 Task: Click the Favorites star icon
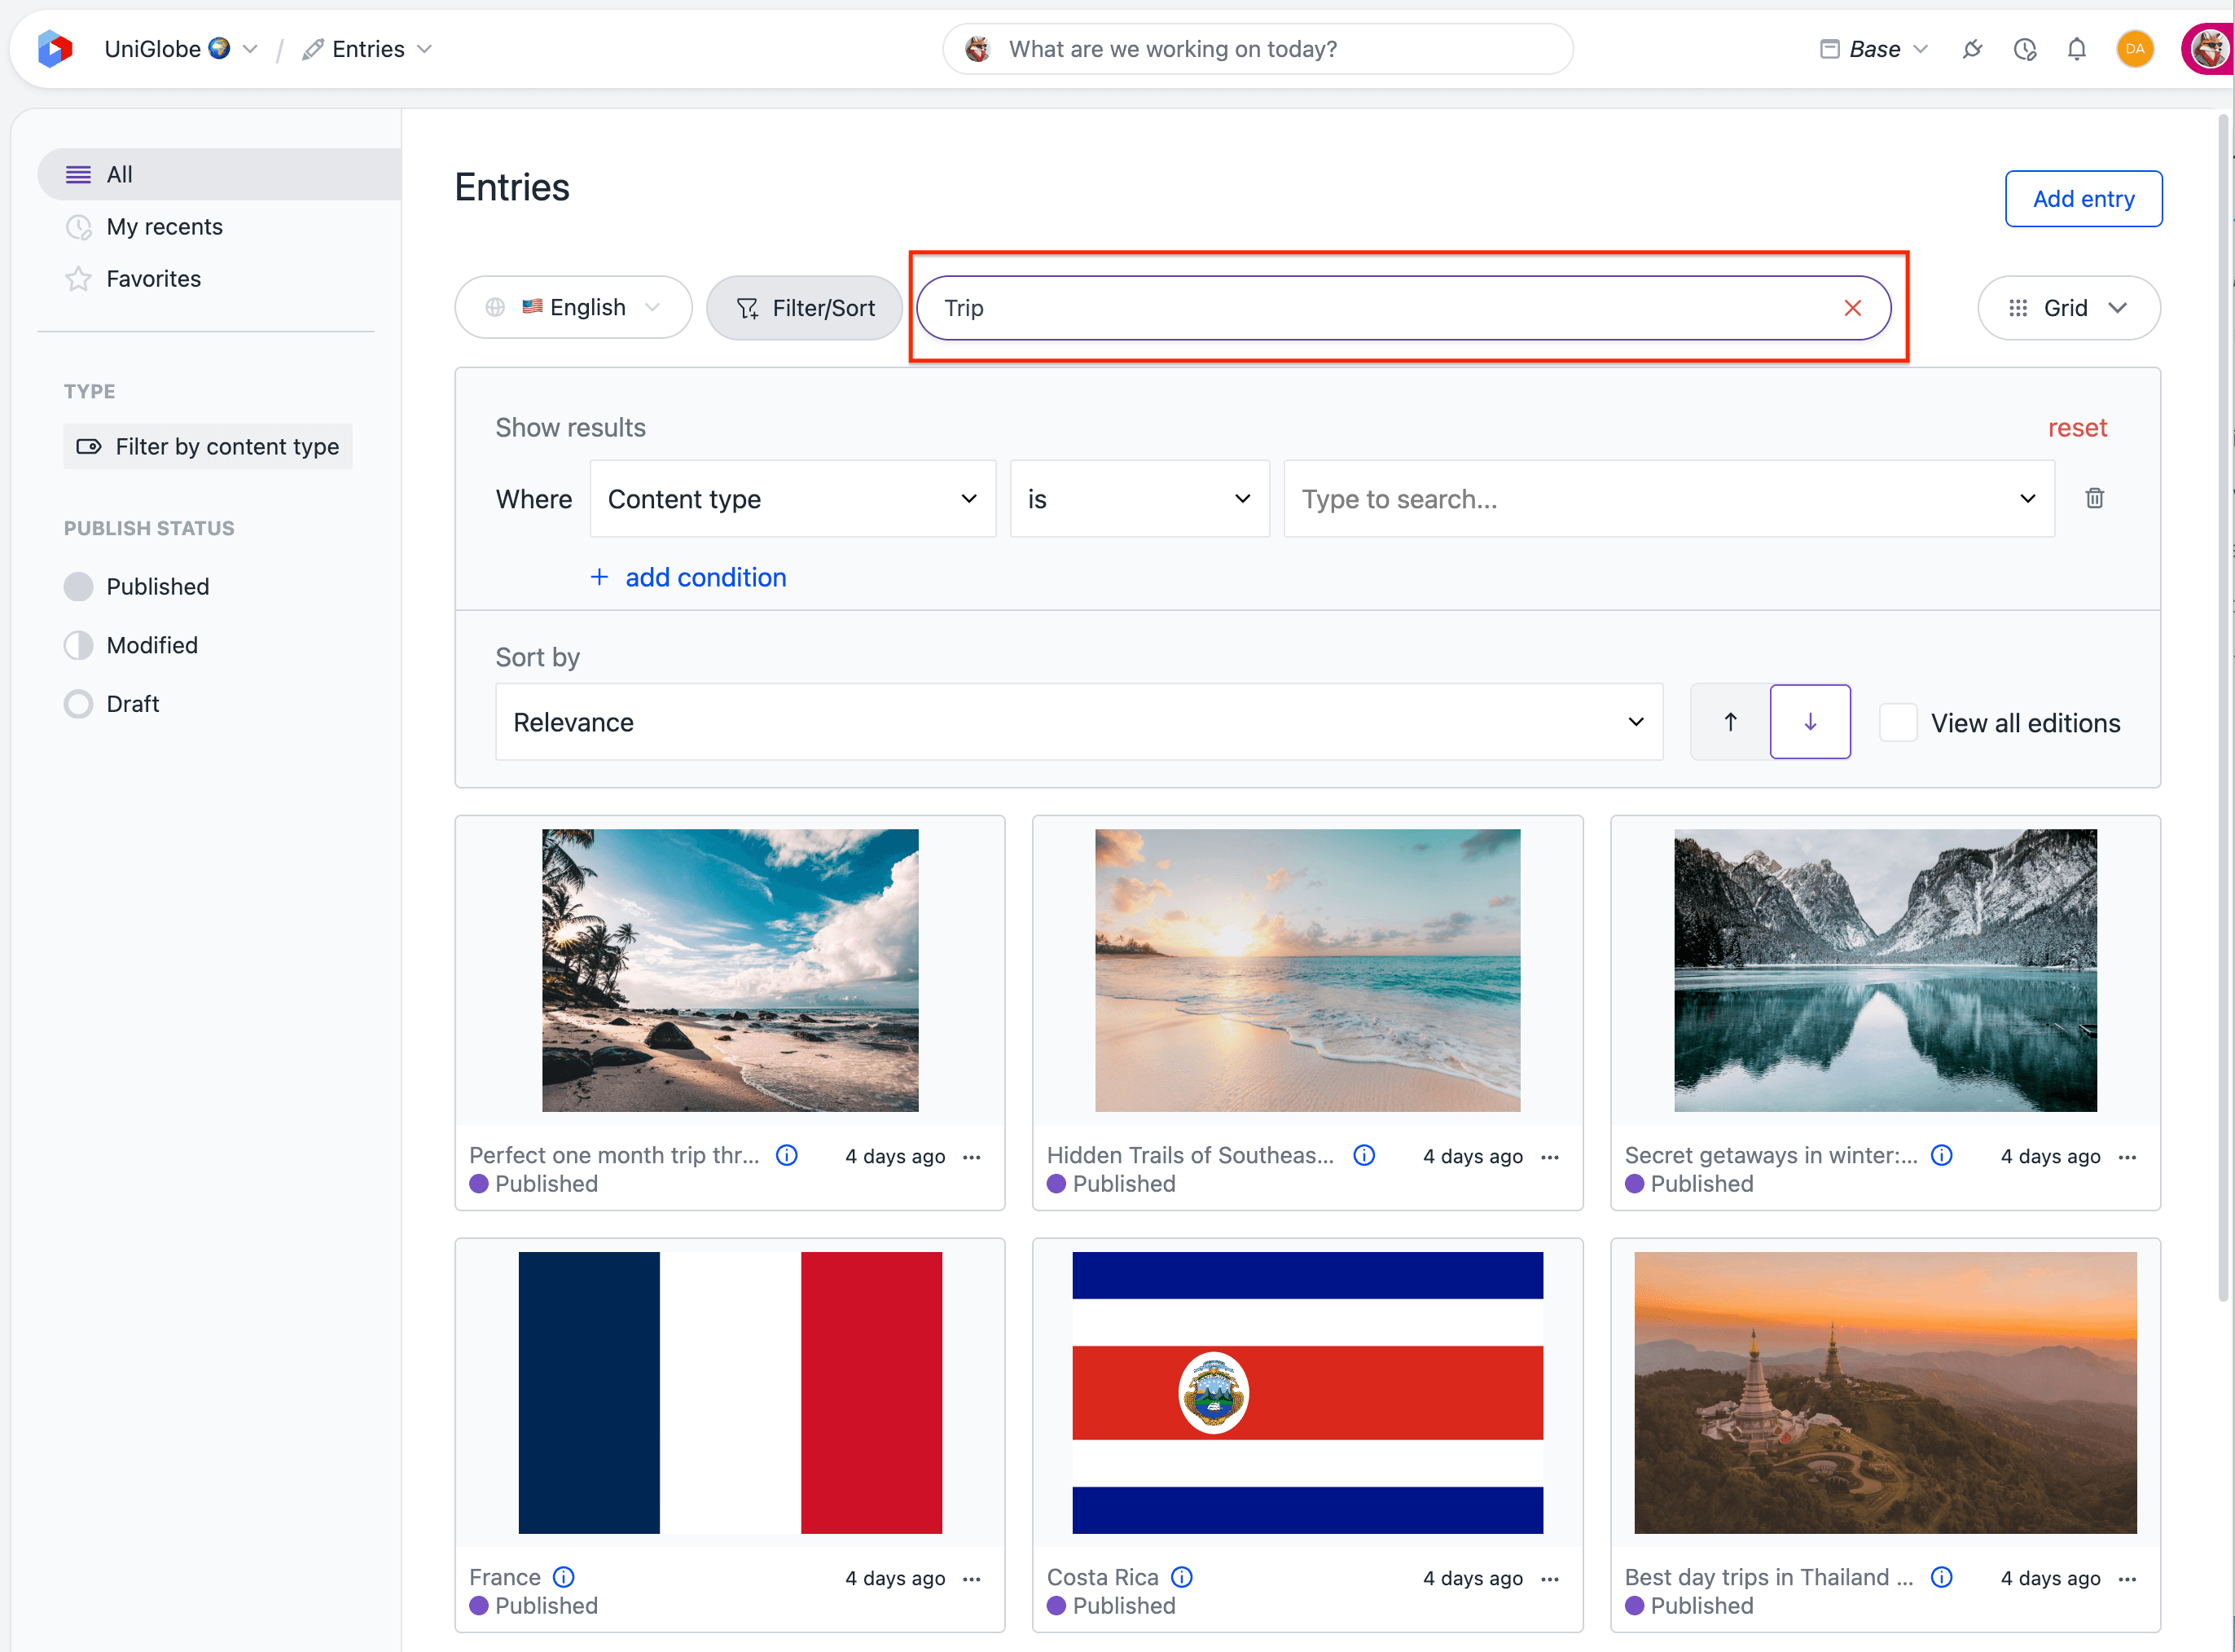78,279
